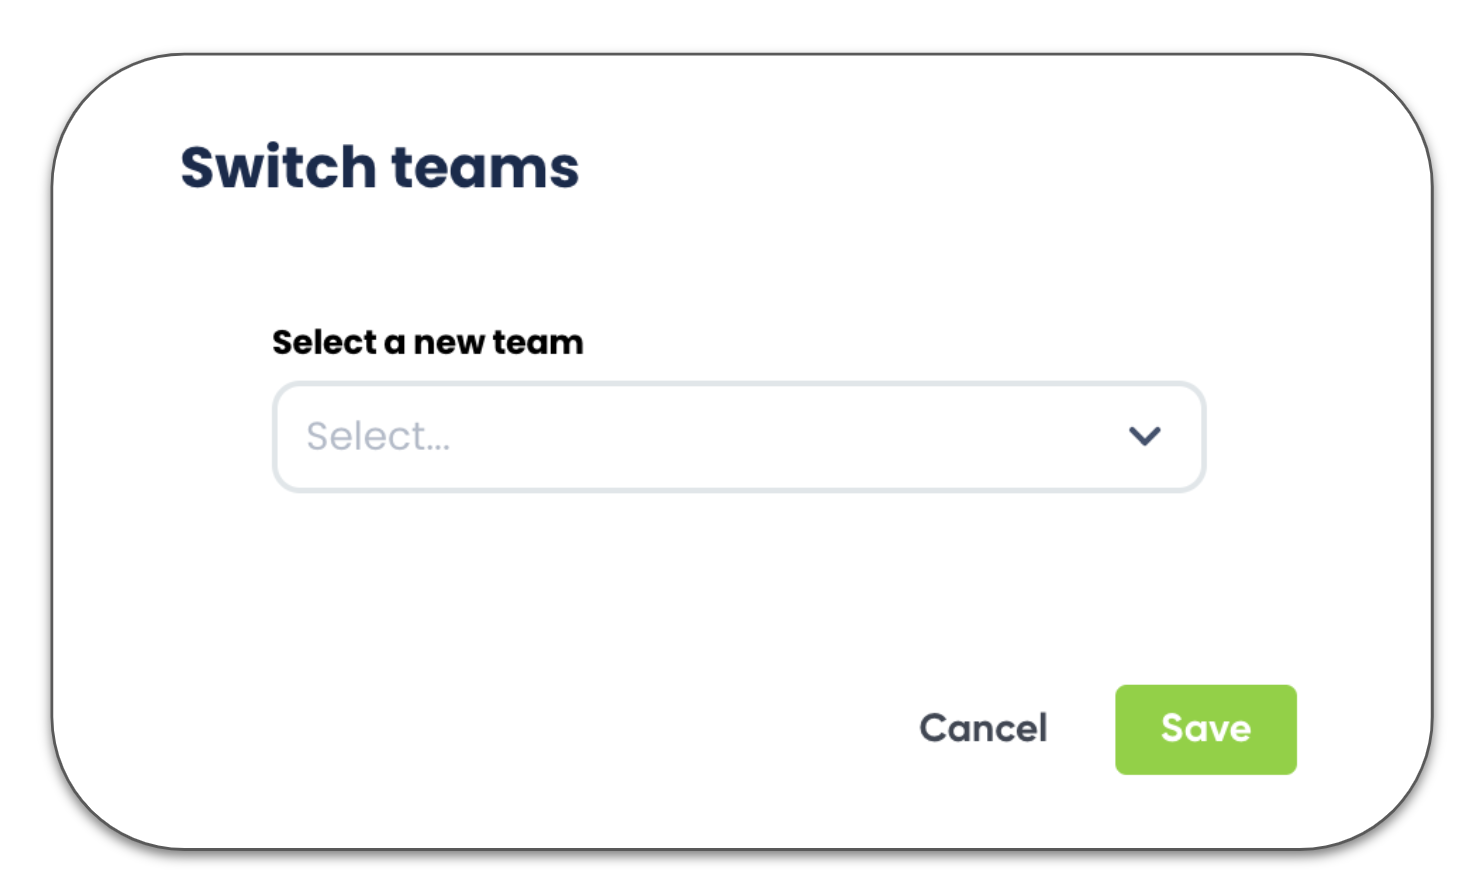This screenshot has width=1476, height=894.
Task: Show team options using the down arrow
Action: [x=1144, y=436]
